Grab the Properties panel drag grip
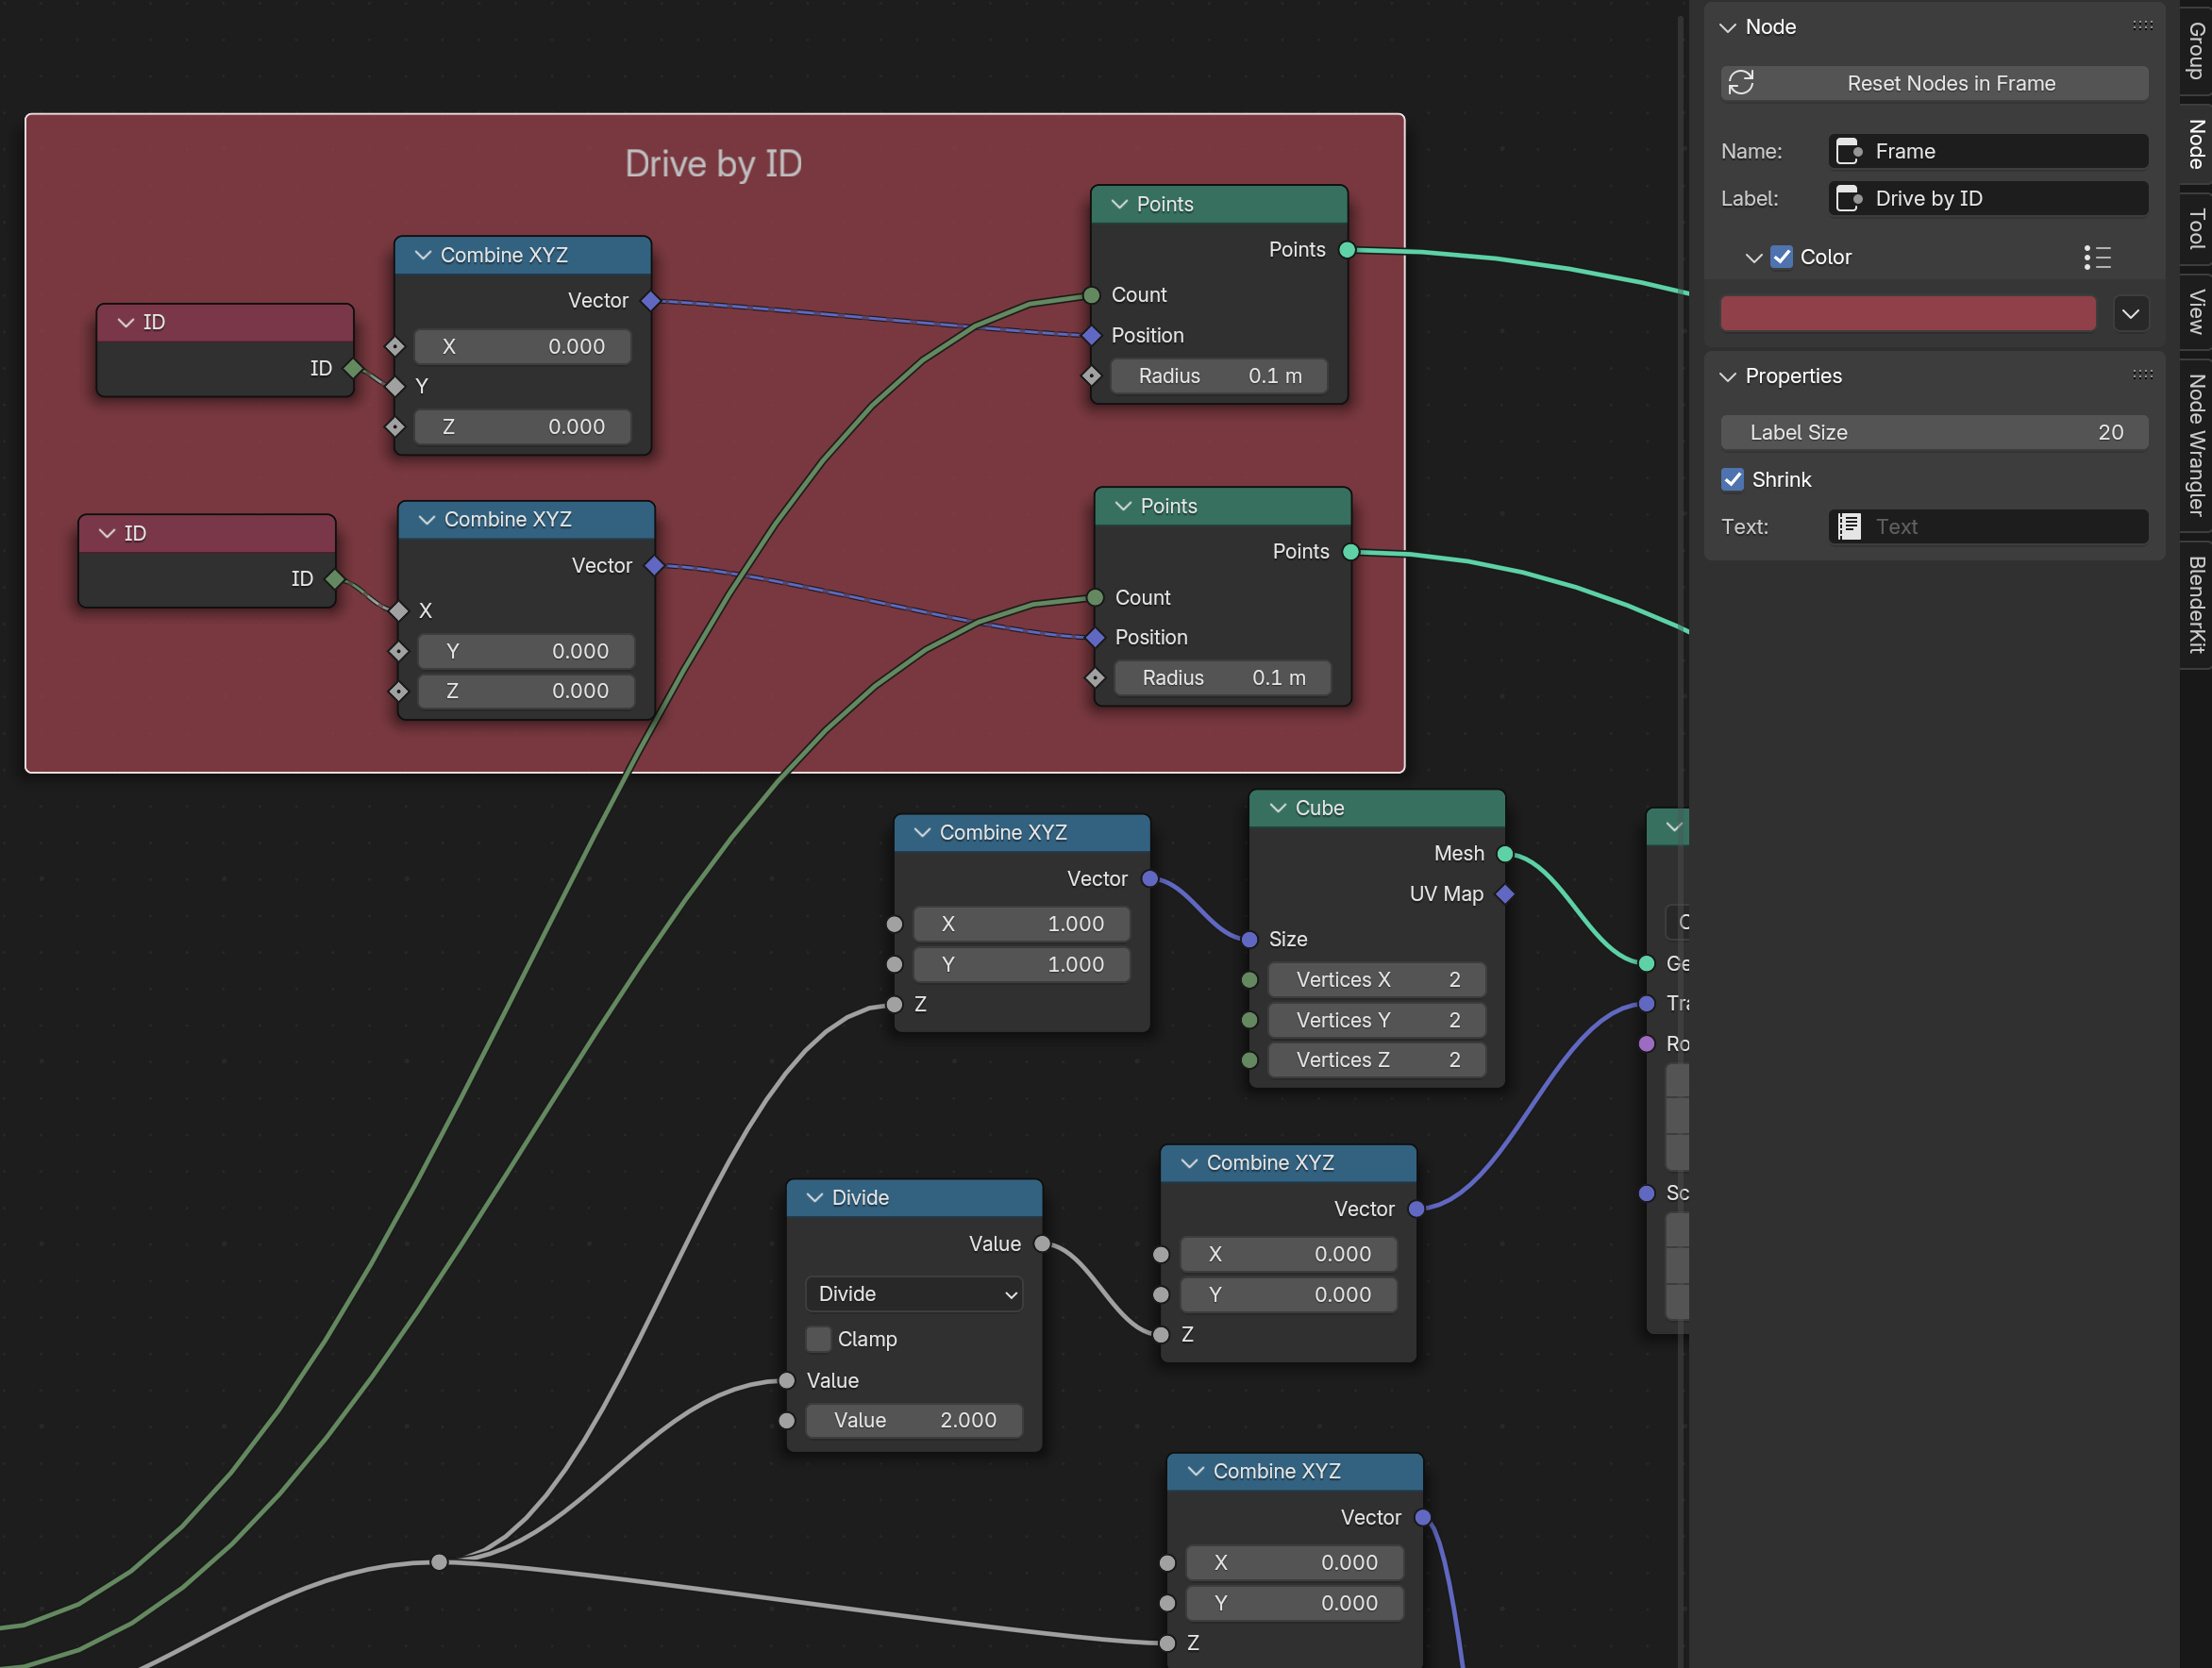 (x=2142, y=375)
